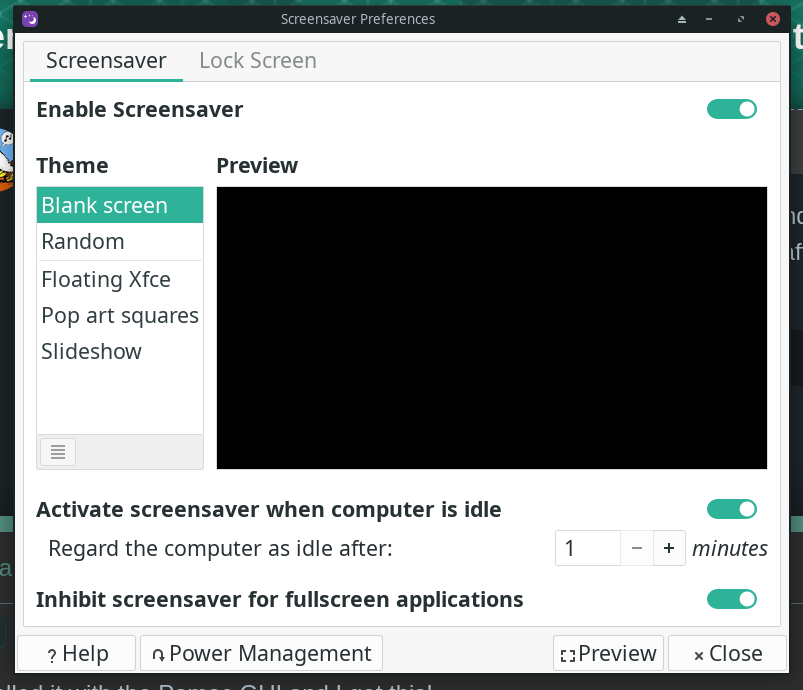Click the minus icon to decrease idle minutes
The height and width of the screenshot is (690, 803).
click(637, 548)
